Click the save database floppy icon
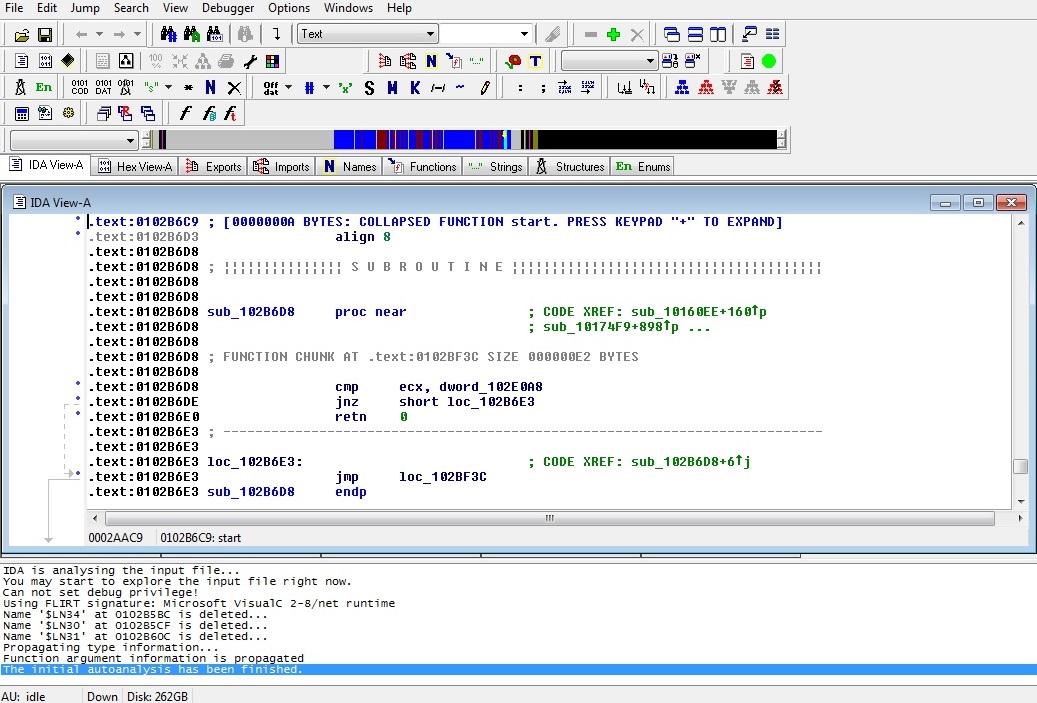1037x703 pixels. [x=44, y=34]
